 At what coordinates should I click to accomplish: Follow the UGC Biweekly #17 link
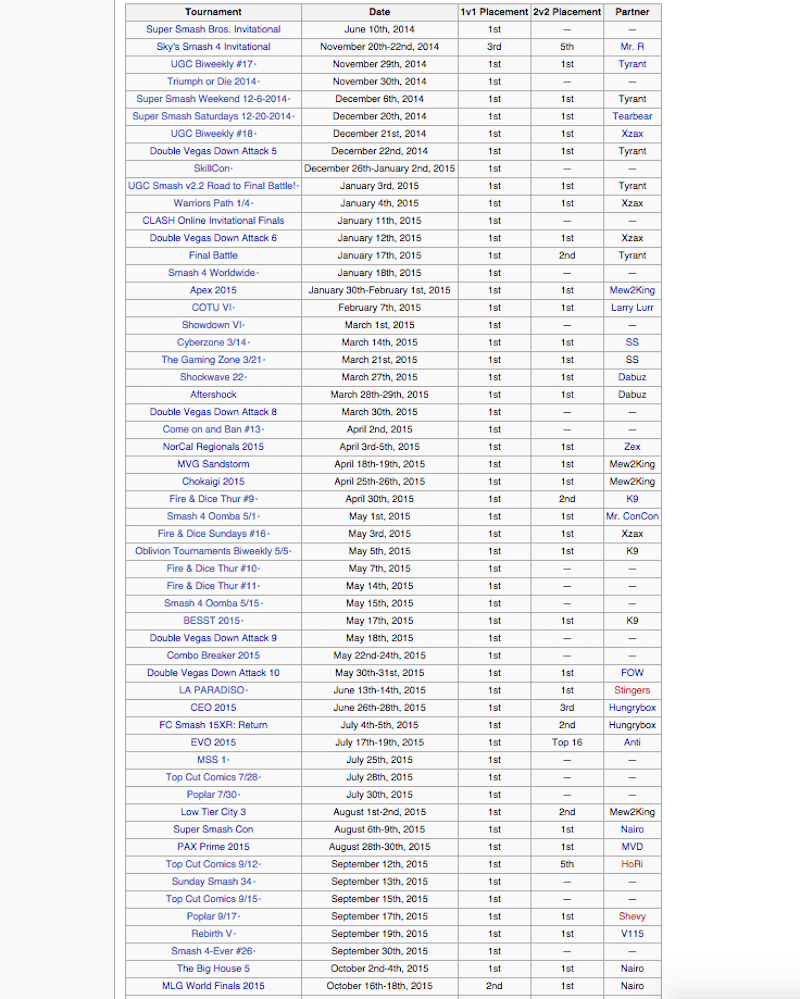(212, 64)
